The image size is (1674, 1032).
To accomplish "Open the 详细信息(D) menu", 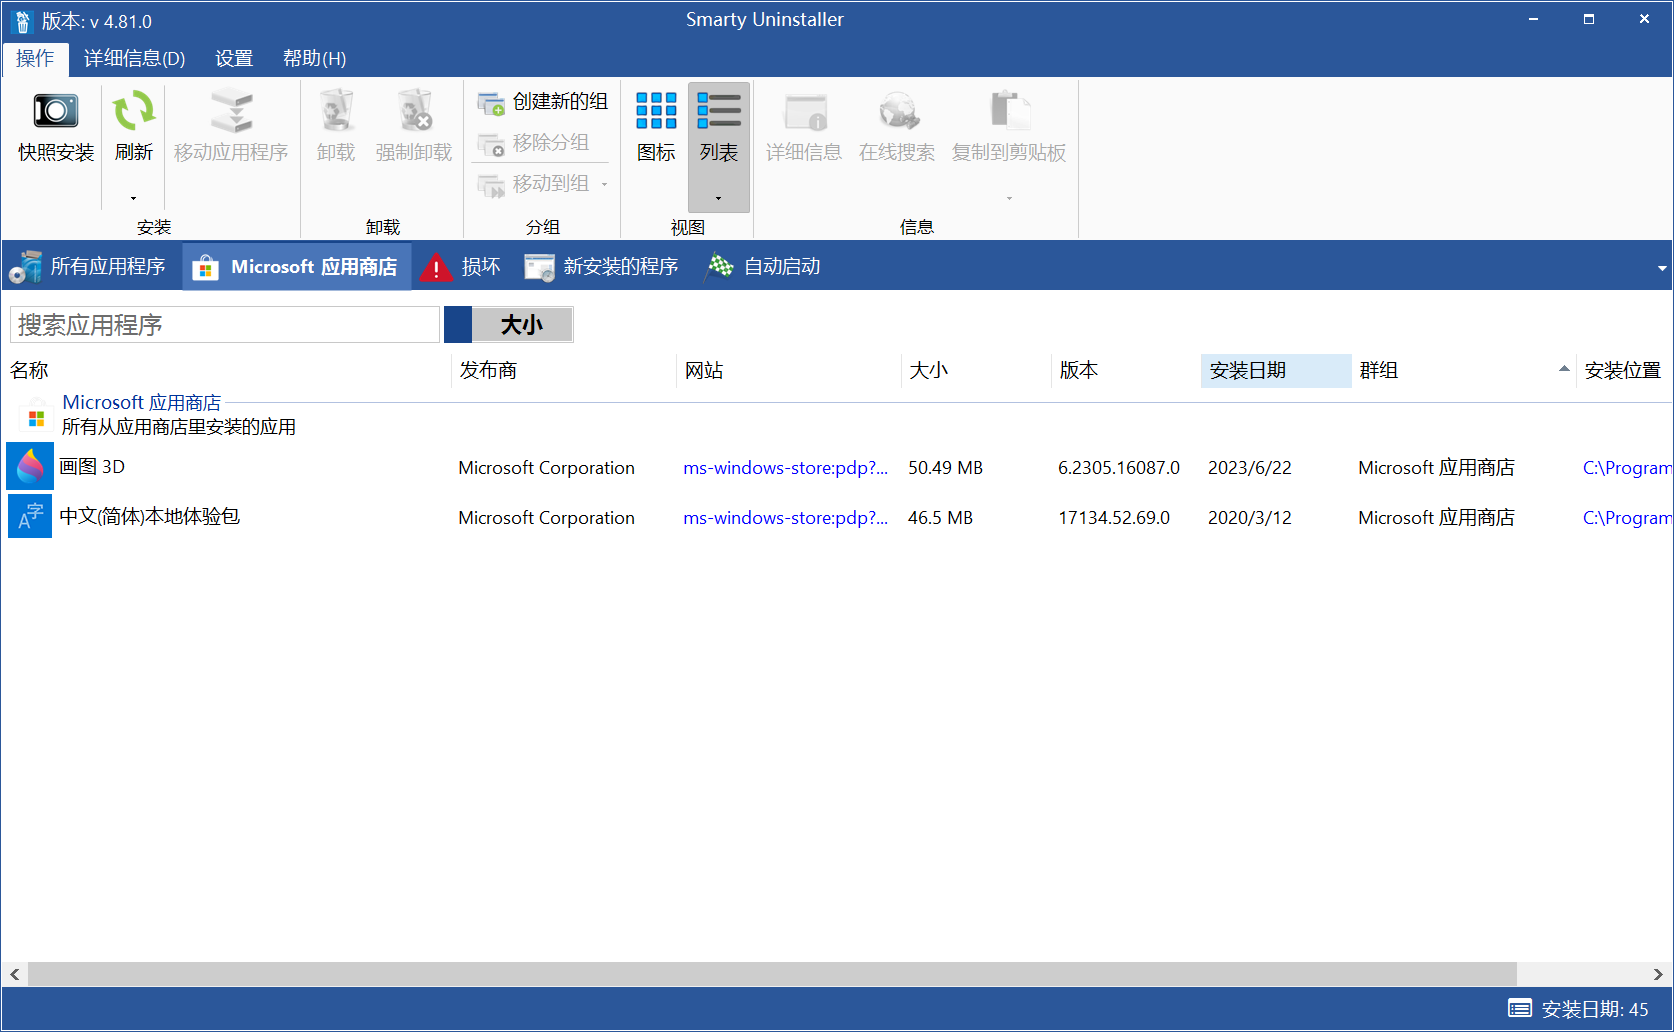I will pyautogui.click(x=134, y=58).
